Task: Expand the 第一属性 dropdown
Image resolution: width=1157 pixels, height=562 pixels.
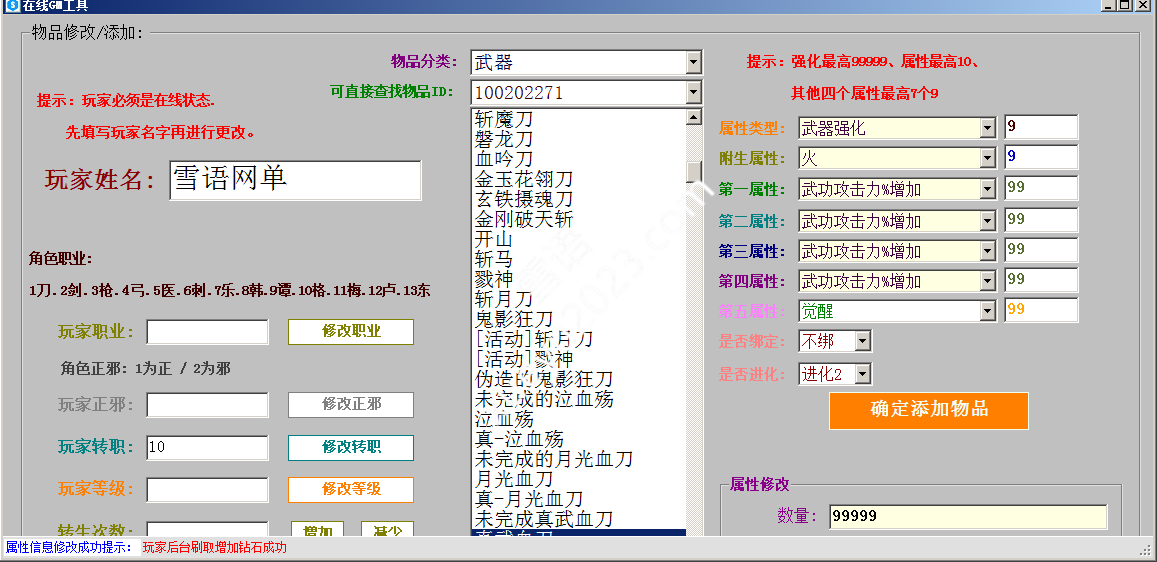Action: click(987, 189)
